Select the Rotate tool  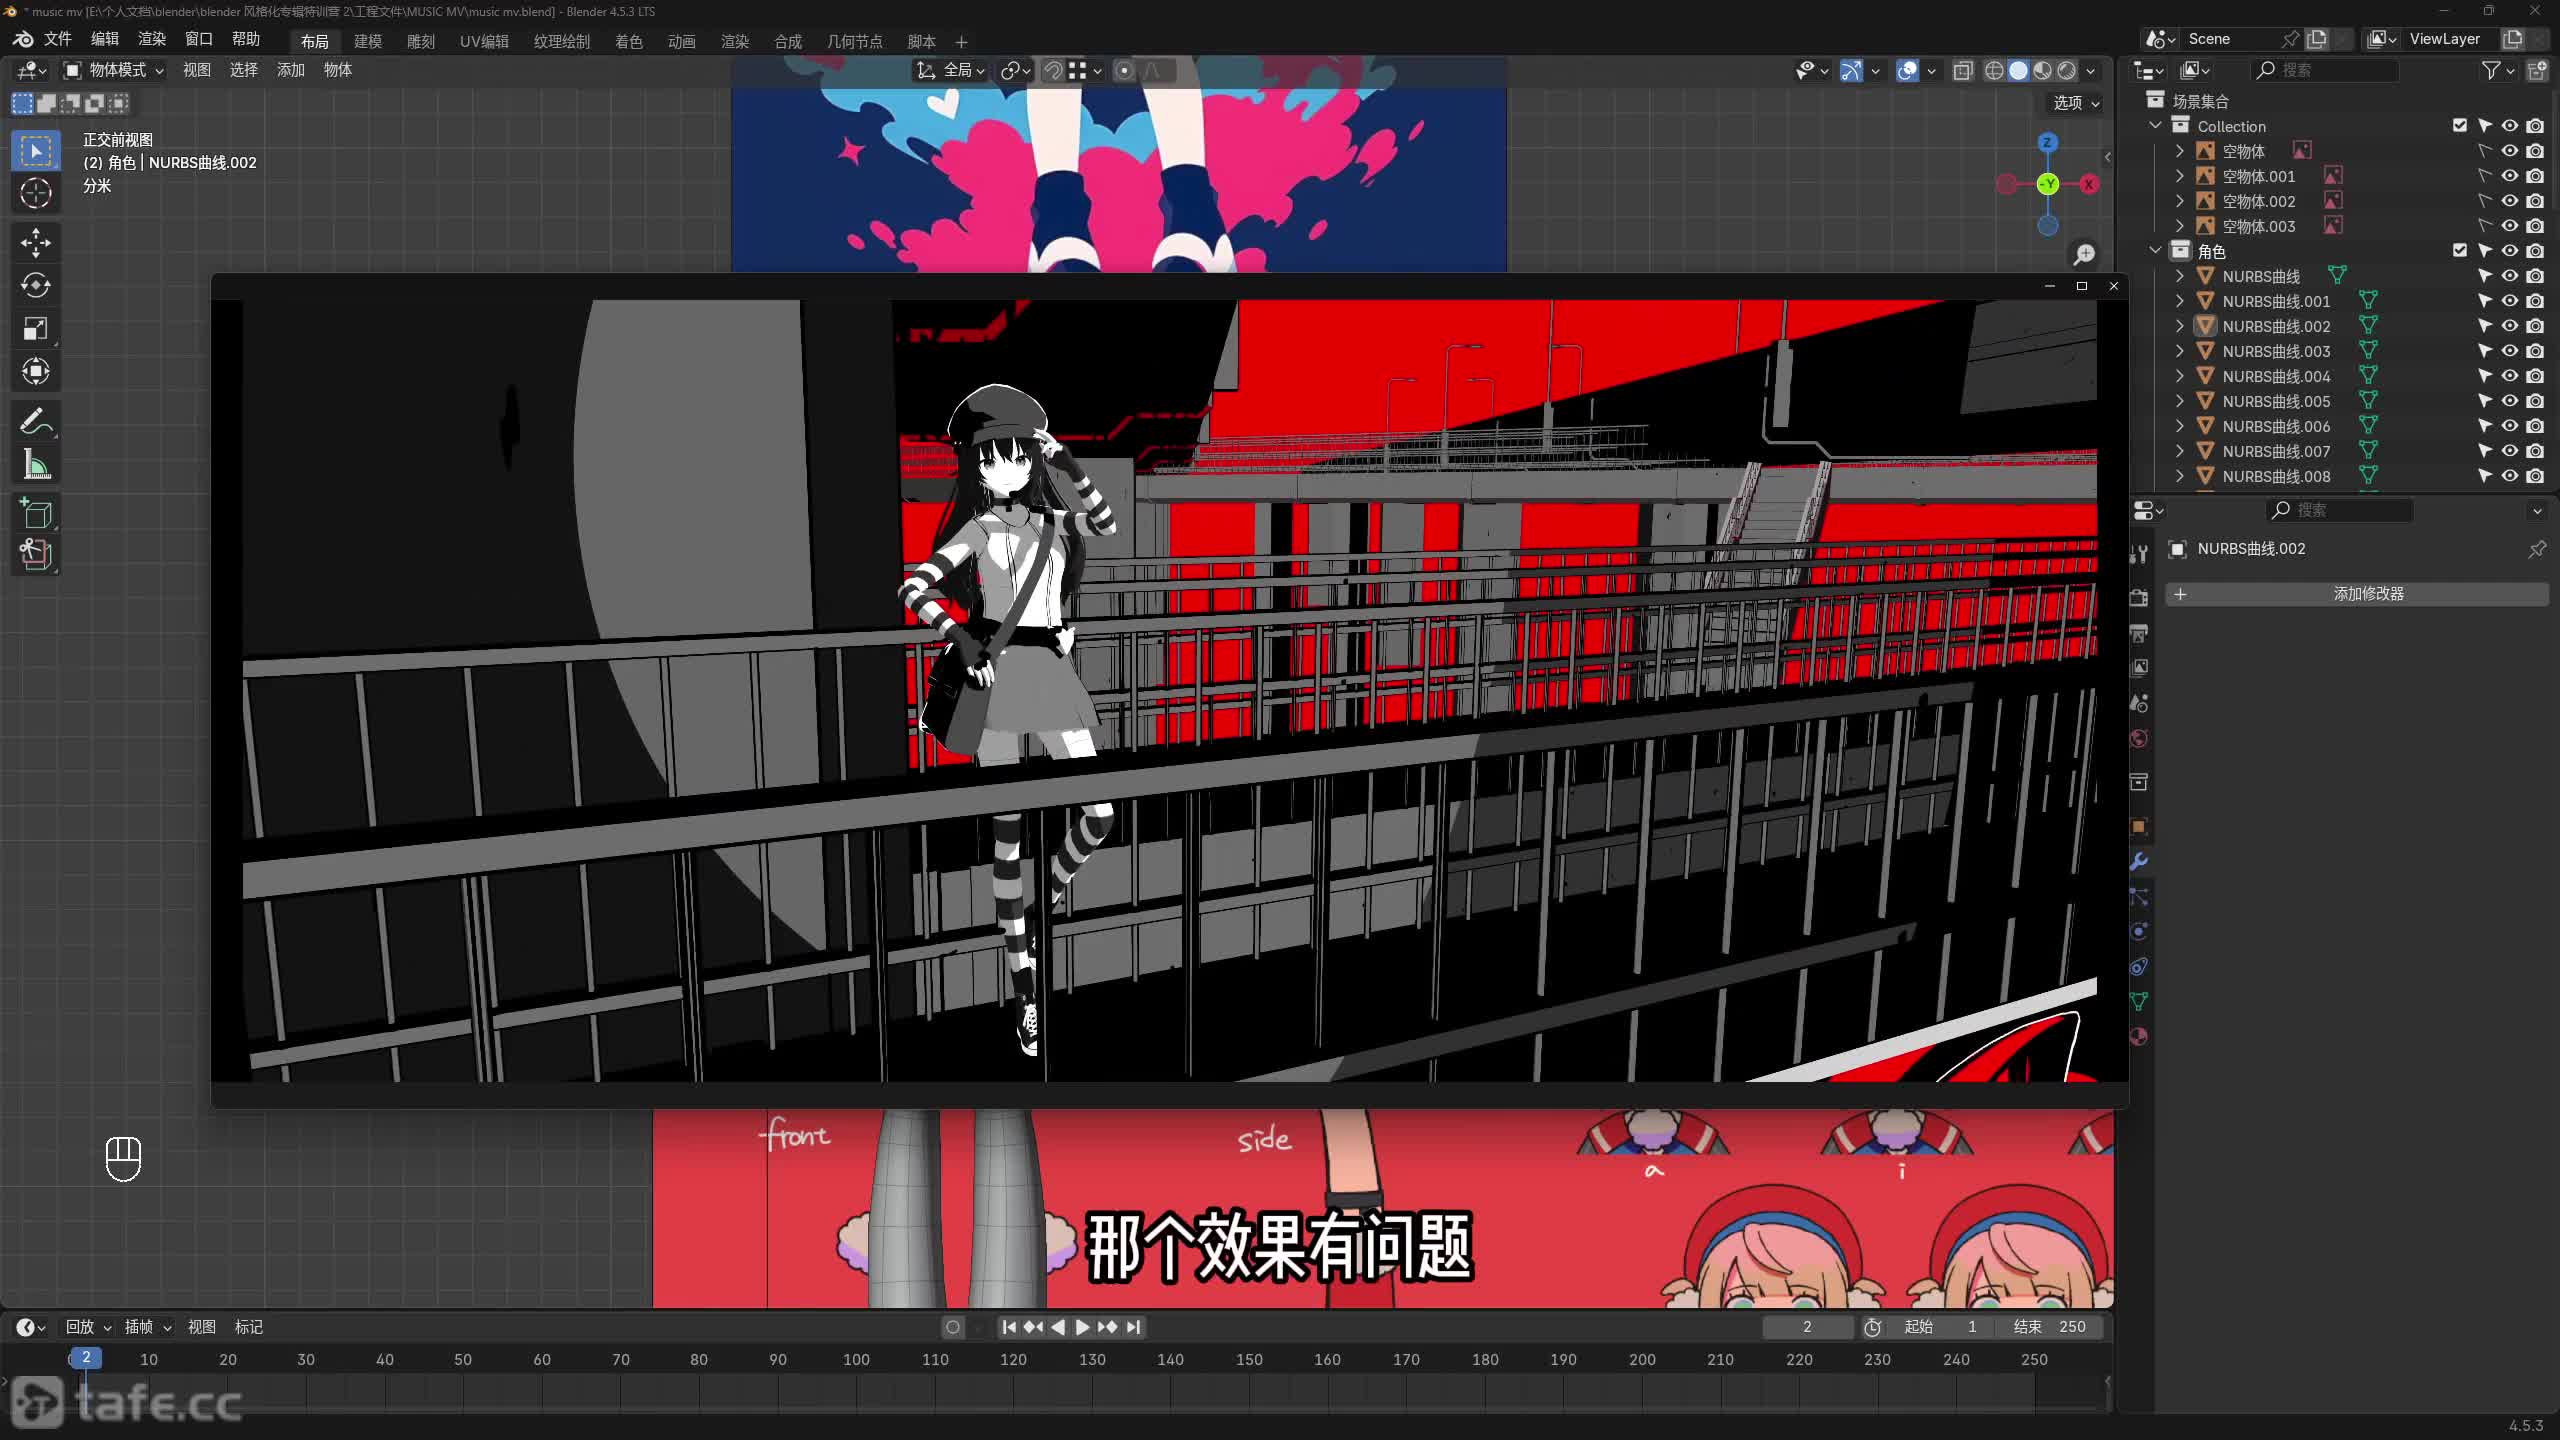click(x=36, y=286)
